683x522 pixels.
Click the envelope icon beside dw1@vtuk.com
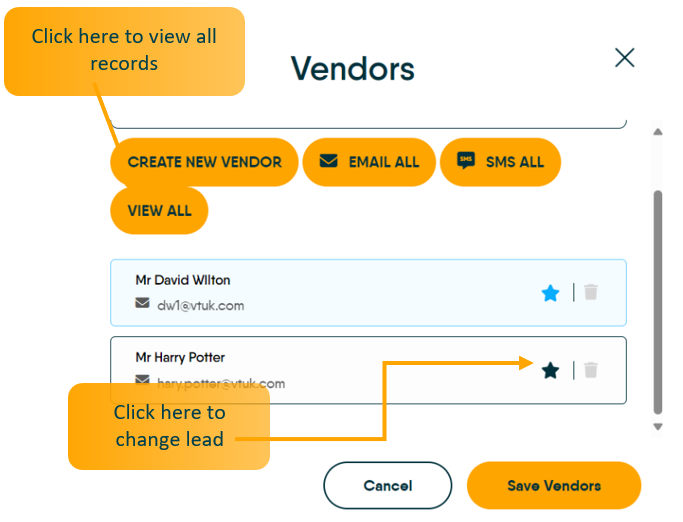[x=142, y=305]
